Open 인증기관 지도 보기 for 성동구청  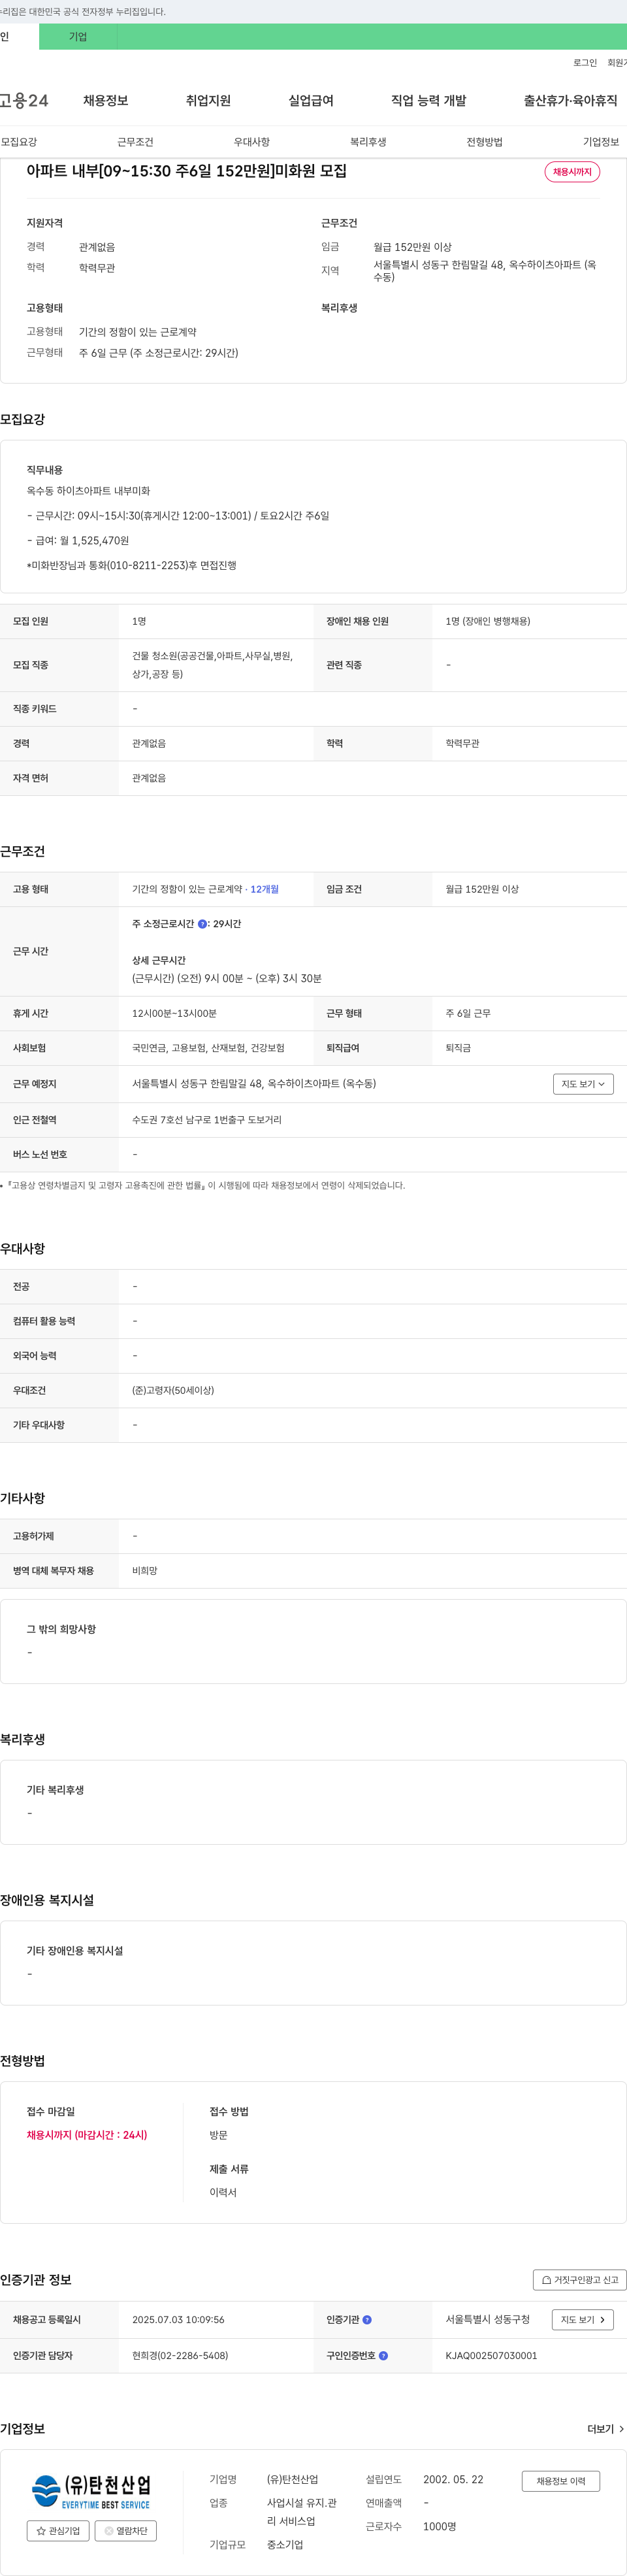click(583, 2319)
